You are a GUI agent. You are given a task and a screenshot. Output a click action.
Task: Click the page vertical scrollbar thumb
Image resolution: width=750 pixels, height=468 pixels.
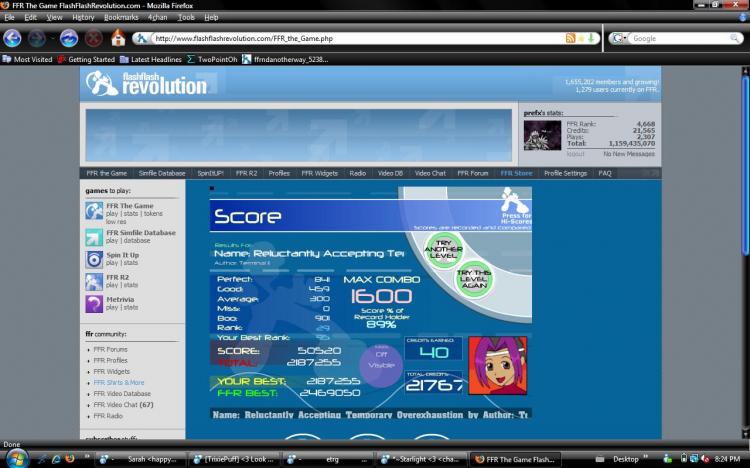pyautogui.click(x=745, y=165)
